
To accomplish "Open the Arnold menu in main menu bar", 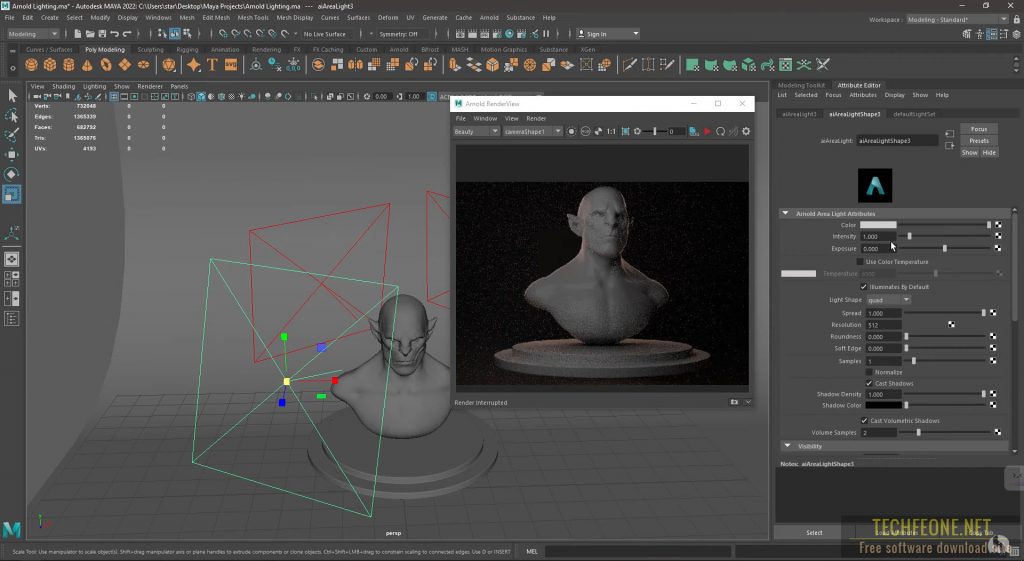I will (489, 18).
